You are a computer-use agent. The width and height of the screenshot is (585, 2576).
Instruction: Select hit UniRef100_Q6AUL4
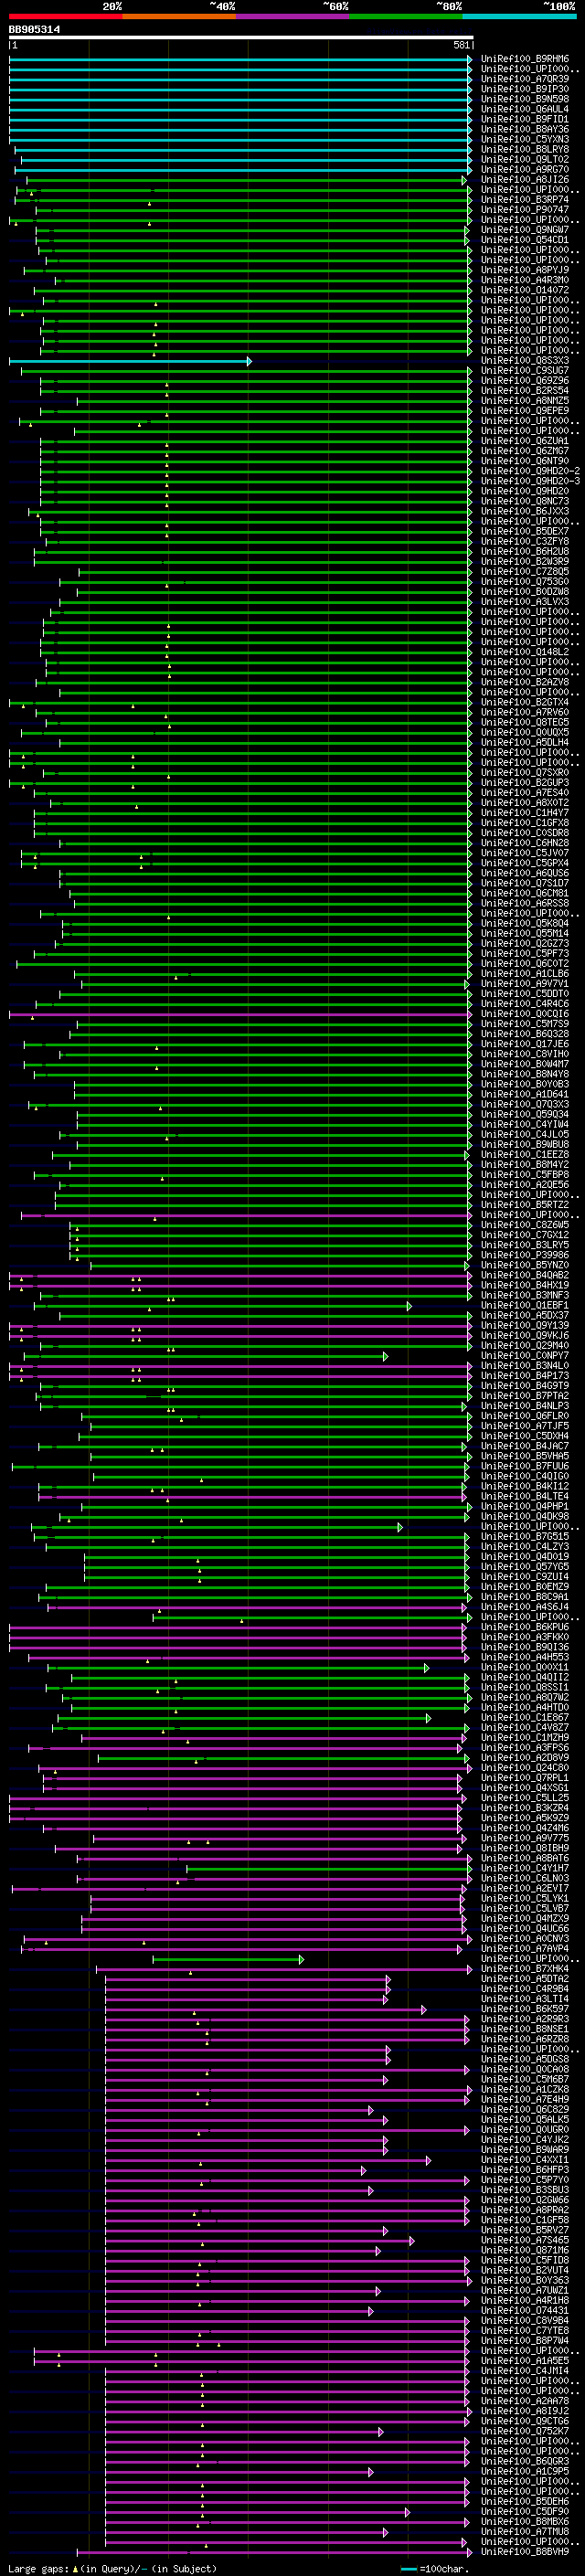[525, 109]
